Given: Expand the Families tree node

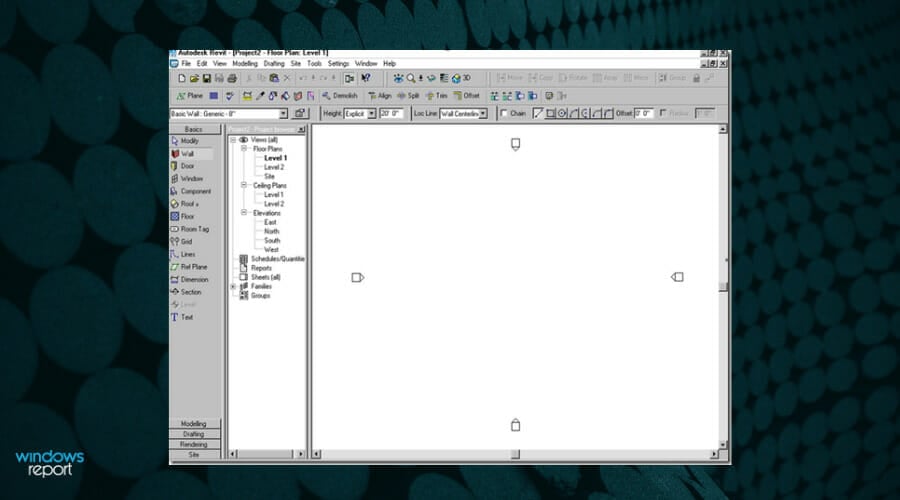Looking at the screenshot, I should (x=233, y=286).
